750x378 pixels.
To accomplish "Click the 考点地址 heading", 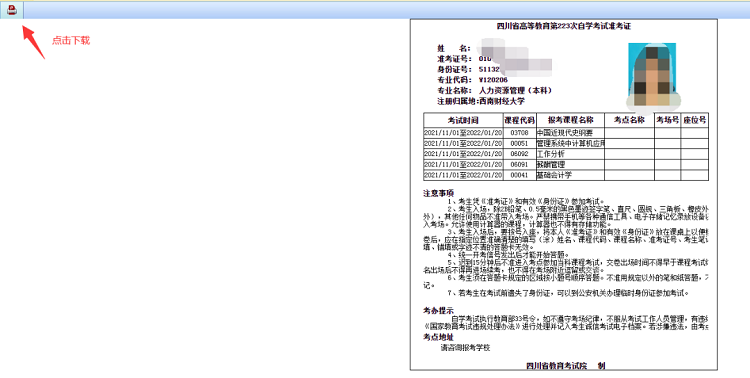I will point(438,337).
